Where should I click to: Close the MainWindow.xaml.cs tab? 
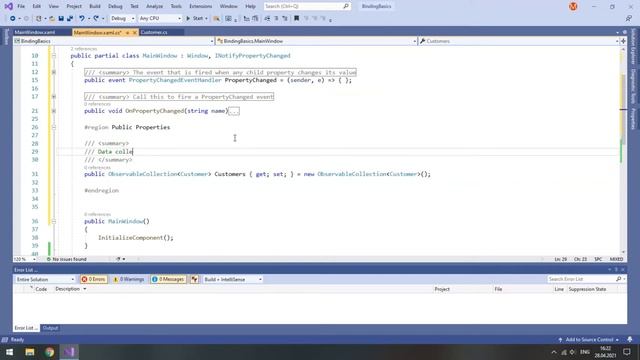click(135, 32)
